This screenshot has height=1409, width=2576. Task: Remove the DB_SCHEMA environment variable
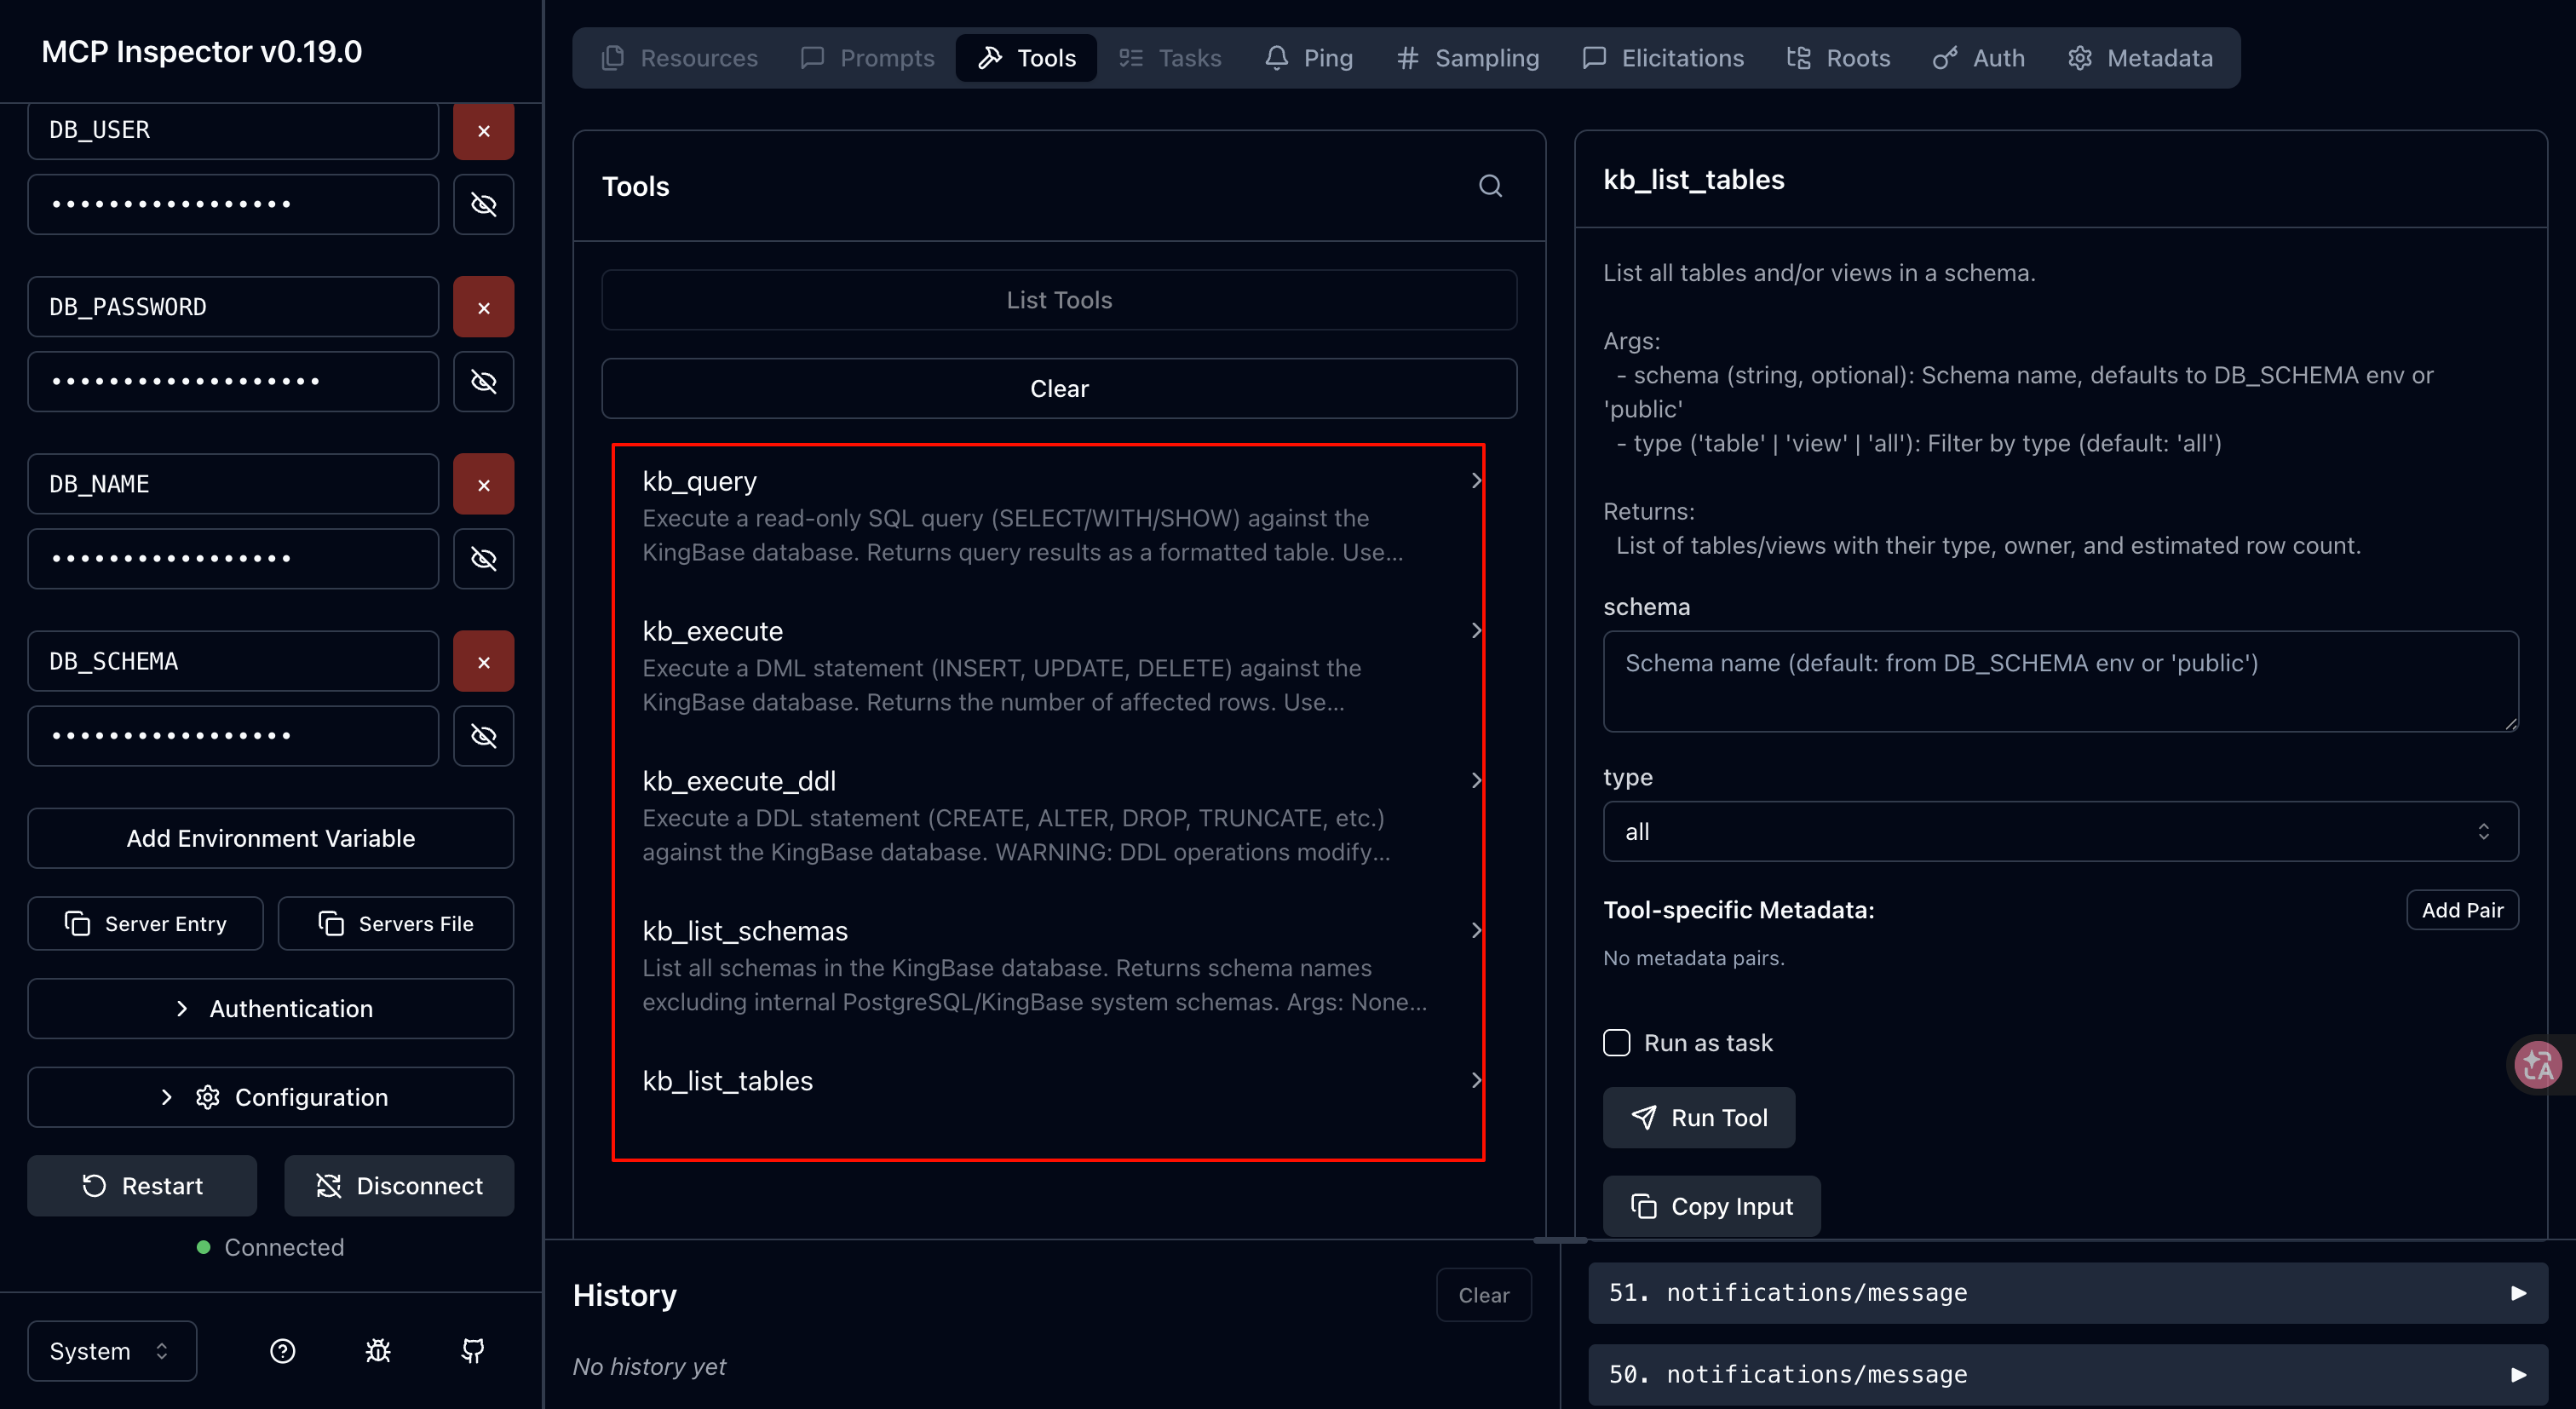click(483, 662)
